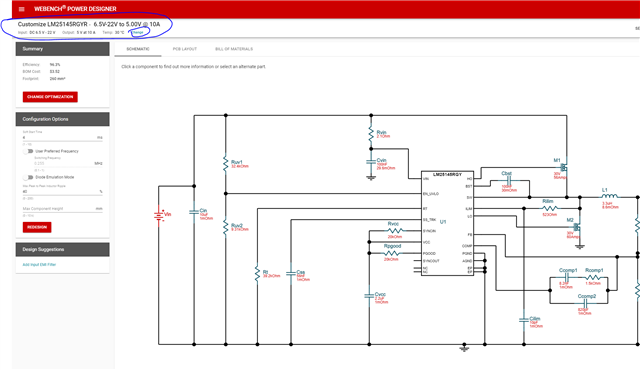Viewport: 640px width, 370px height.
Task: Click the Redesign button
Action: tap(37, 227)
